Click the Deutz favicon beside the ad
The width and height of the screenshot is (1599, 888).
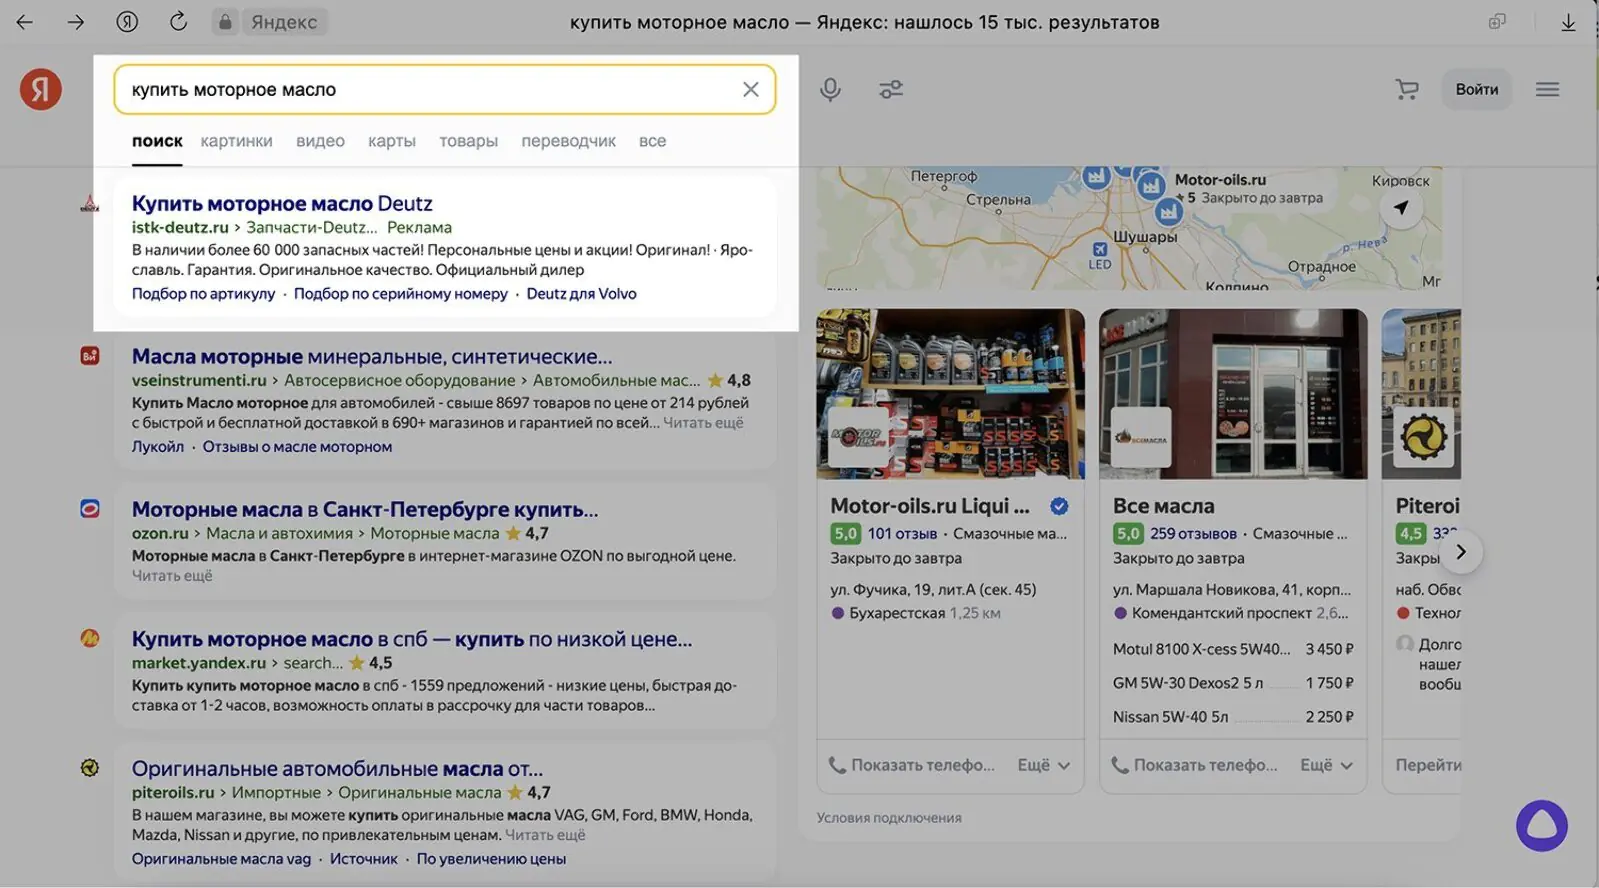[x=90, y=204]
